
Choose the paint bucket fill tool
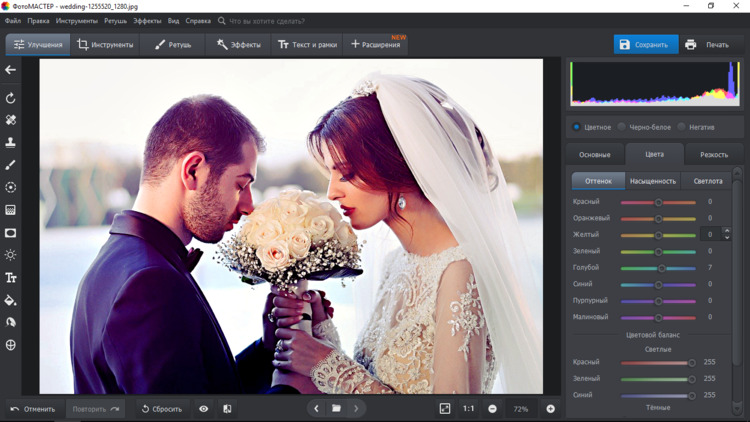click(11, 300)
